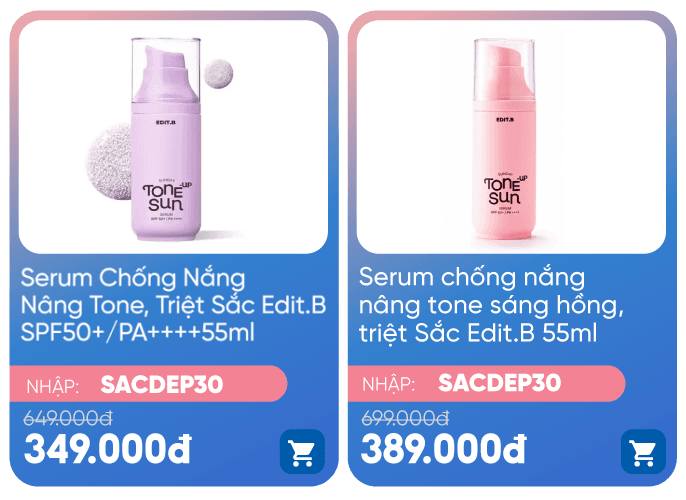Click the crossed-out 649.000đ original price

[68, 418]
